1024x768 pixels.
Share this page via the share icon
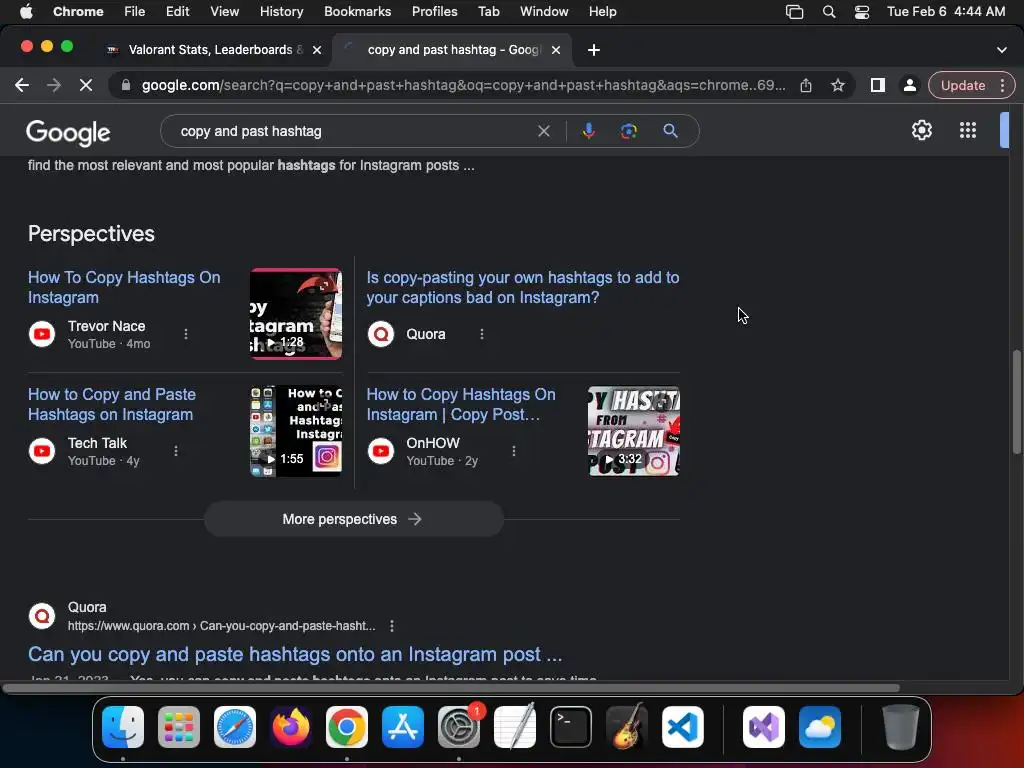806,86
